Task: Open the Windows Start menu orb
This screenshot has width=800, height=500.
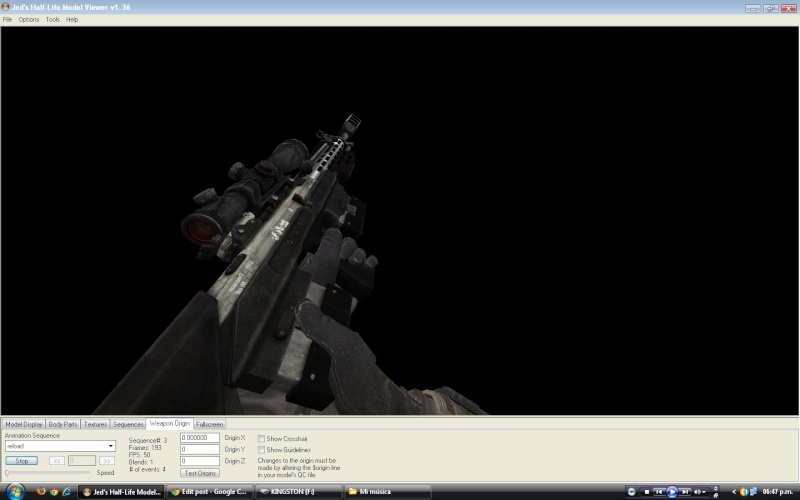Action: tap(15, 492)
